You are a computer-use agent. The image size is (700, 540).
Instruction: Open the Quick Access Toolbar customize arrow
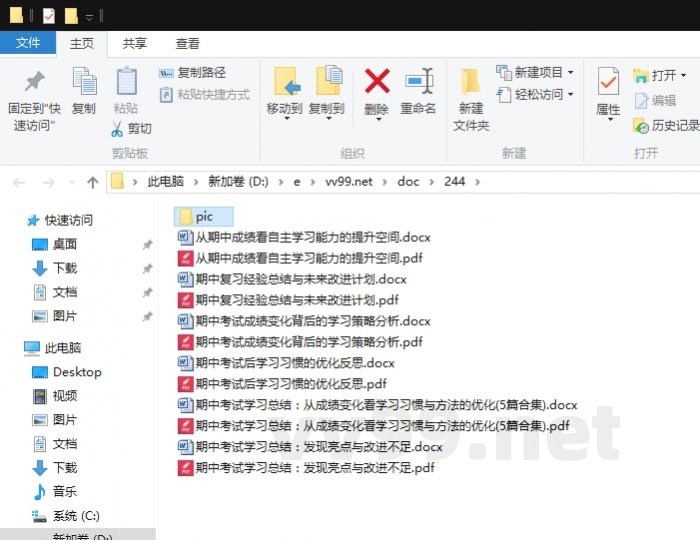point(89,17)
